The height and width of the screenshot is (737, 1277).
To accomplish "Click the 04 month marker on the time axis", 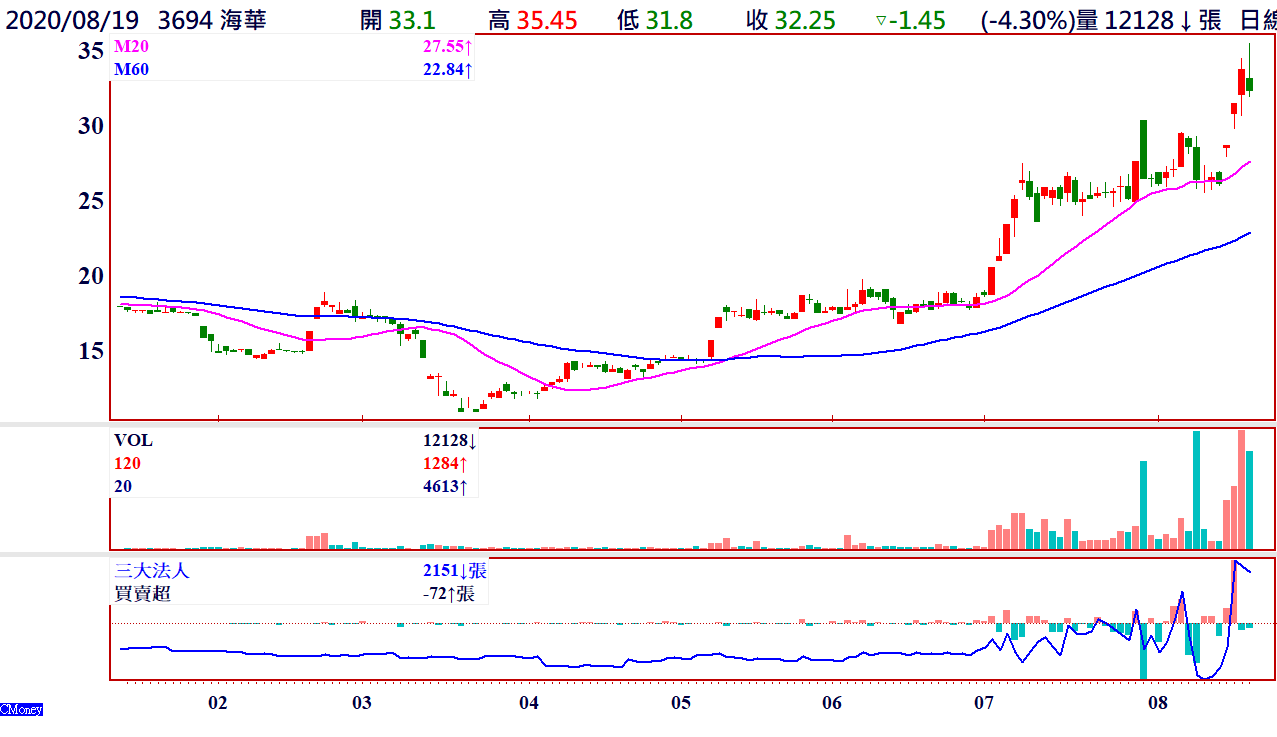I will pyautogui.click(x=529, y=703).
